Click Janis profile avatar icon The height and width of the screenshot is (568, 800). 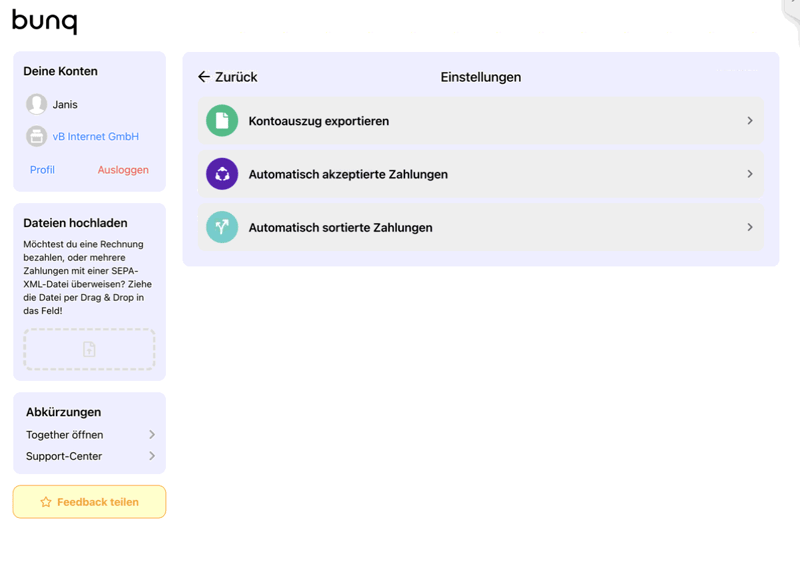click(37, 104)
